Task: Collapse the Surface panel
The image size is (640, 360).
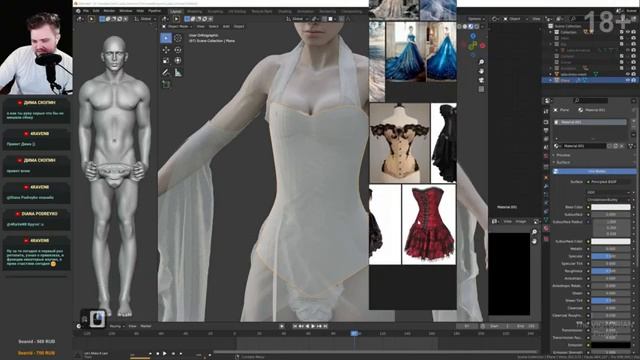Action: tap(562, 162)
